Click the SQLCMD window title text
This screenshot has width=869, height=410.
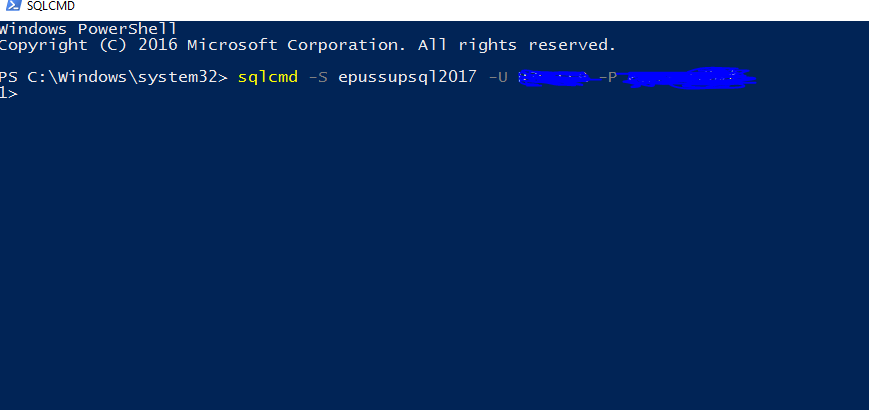click(51, 6)
